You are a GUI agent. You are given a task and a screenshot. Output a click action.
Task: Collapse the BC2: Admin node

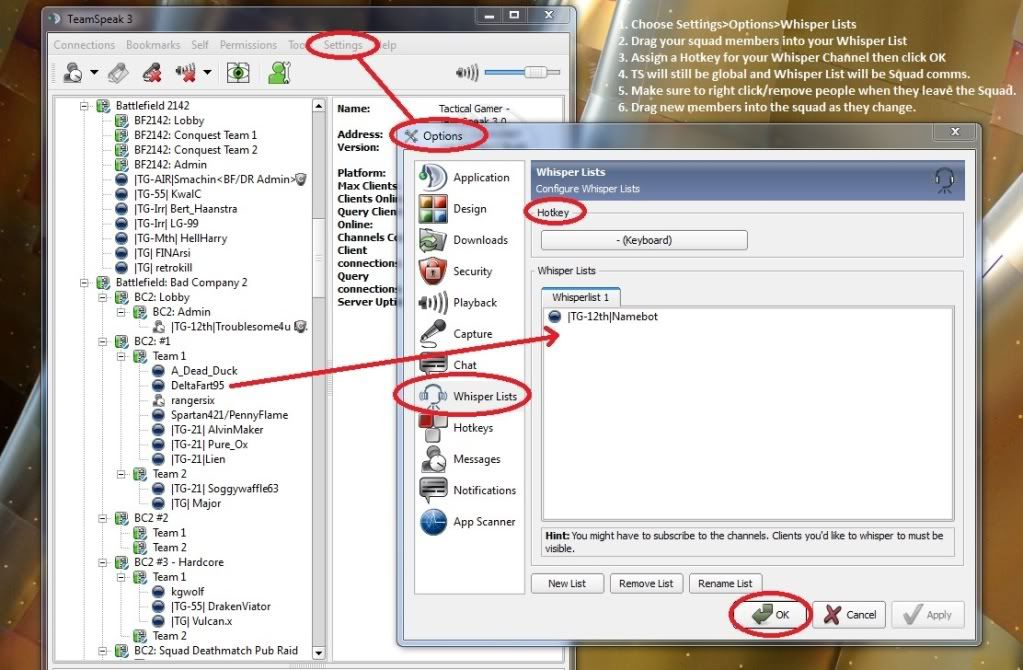[121, 312]
